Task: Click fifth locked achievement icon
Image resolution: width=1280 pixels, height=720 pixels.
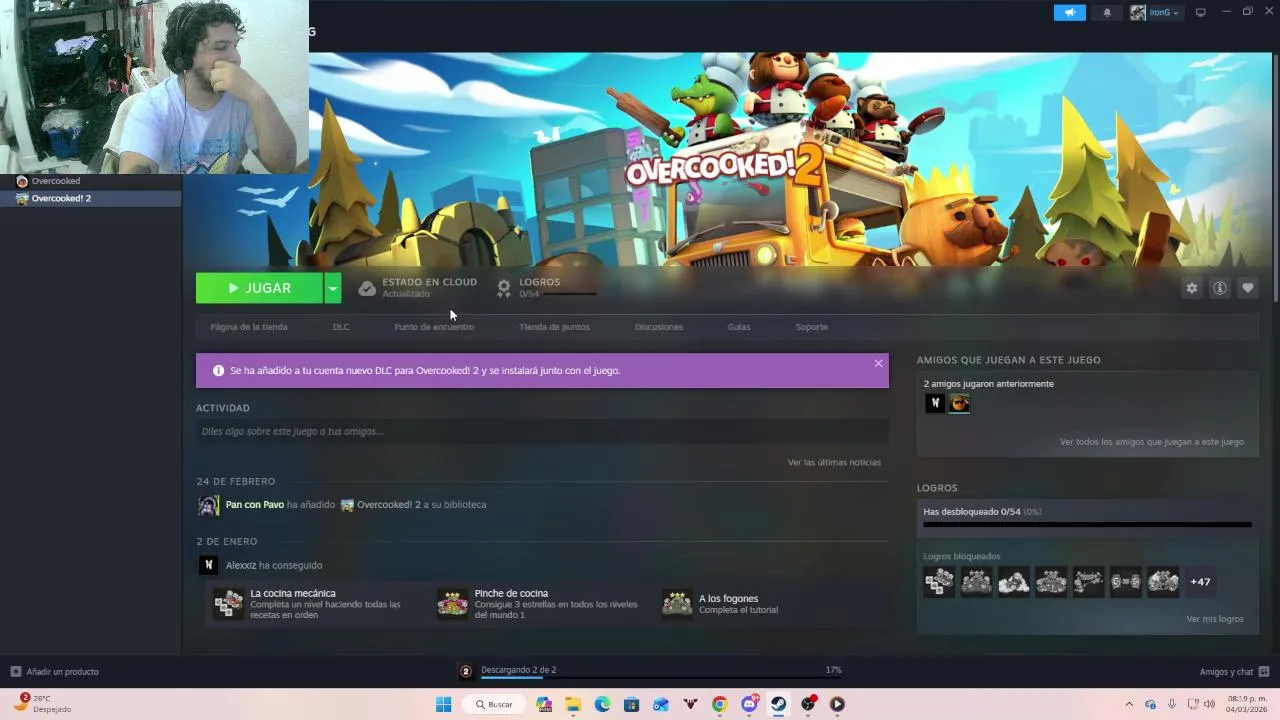Action: 1088,582
